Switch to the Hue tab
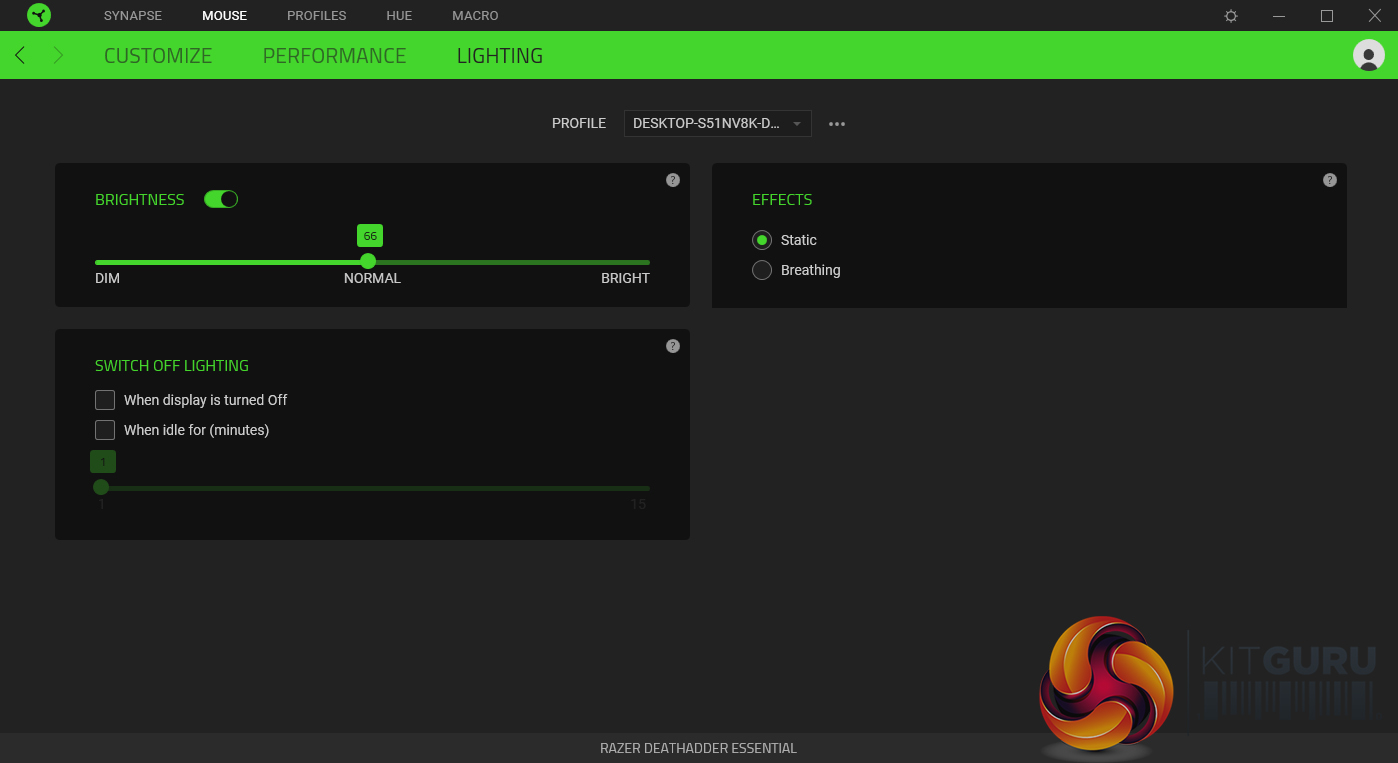 399,16
